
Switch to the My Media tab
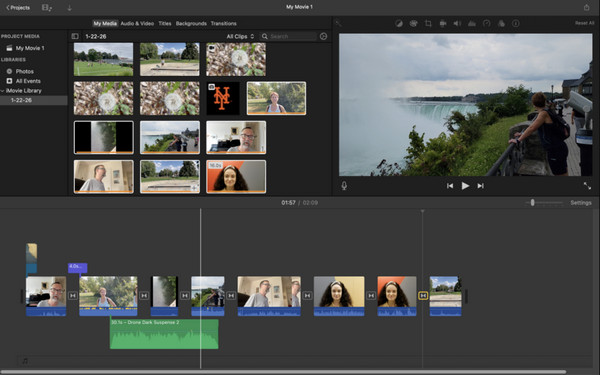(105, 23)
